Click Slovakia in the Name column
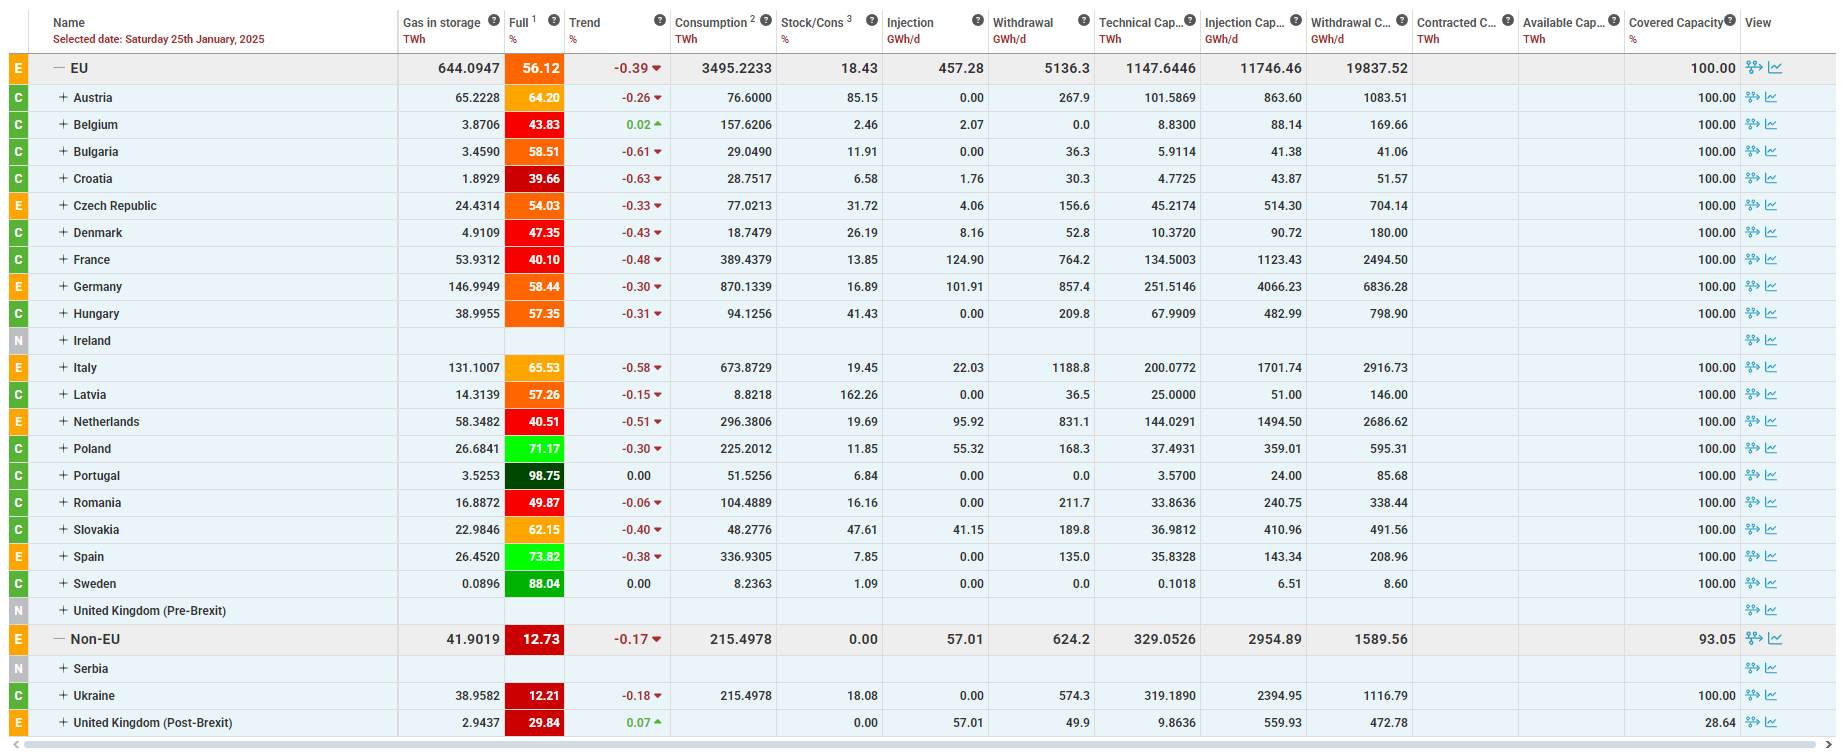The height and width of the screenshot is (754, 1846). coord(96,530)
